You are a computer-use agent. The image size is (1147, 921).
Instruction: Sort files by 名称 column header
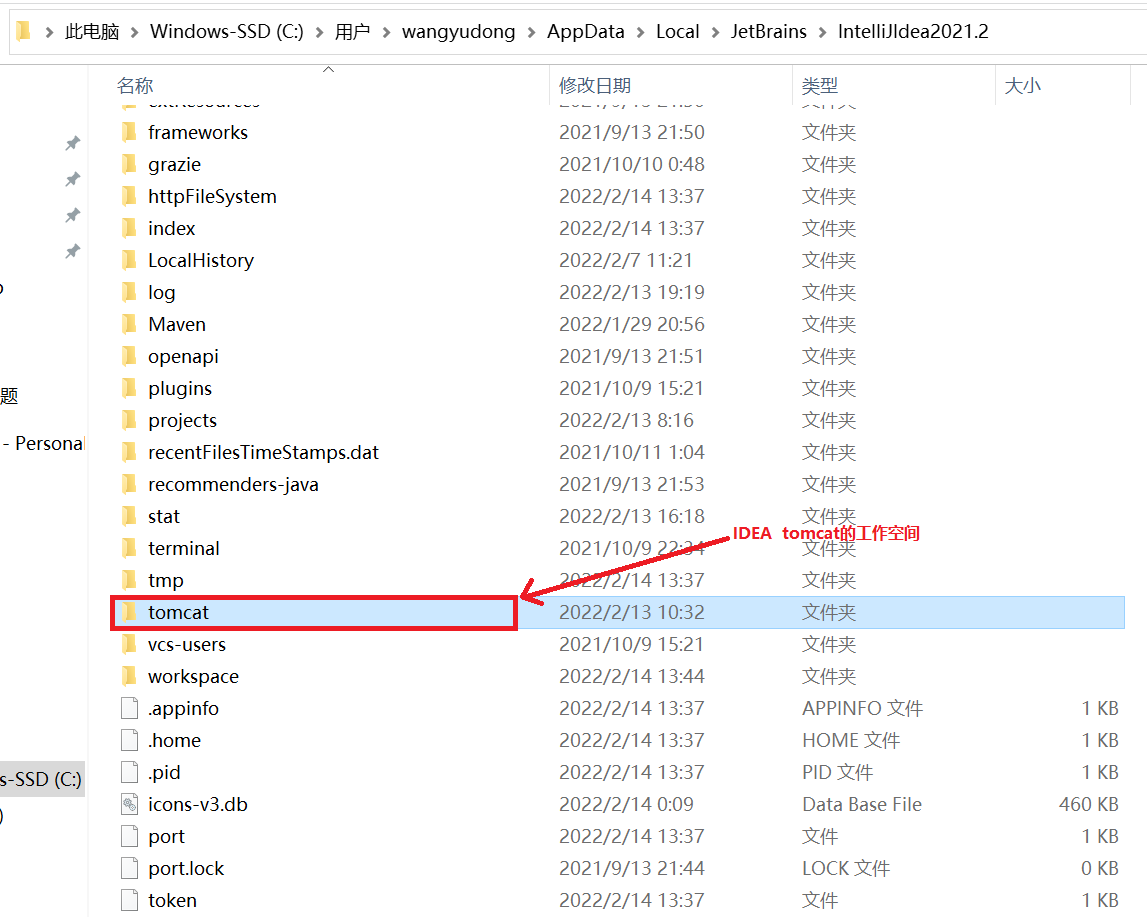click(x=135, y=86)
